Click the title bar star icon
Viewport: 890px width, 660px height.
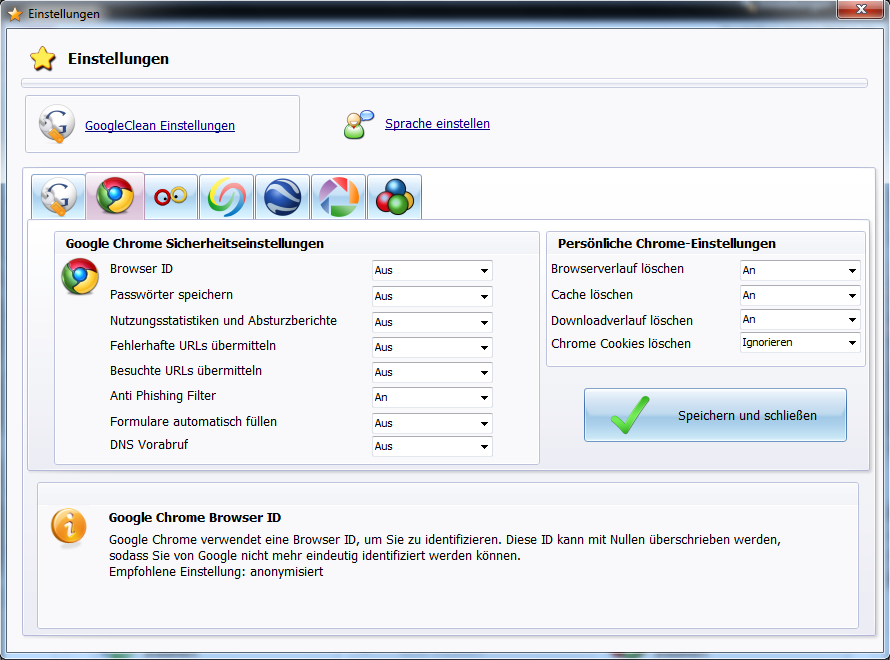pyautogui.click(x=15, y=14)
